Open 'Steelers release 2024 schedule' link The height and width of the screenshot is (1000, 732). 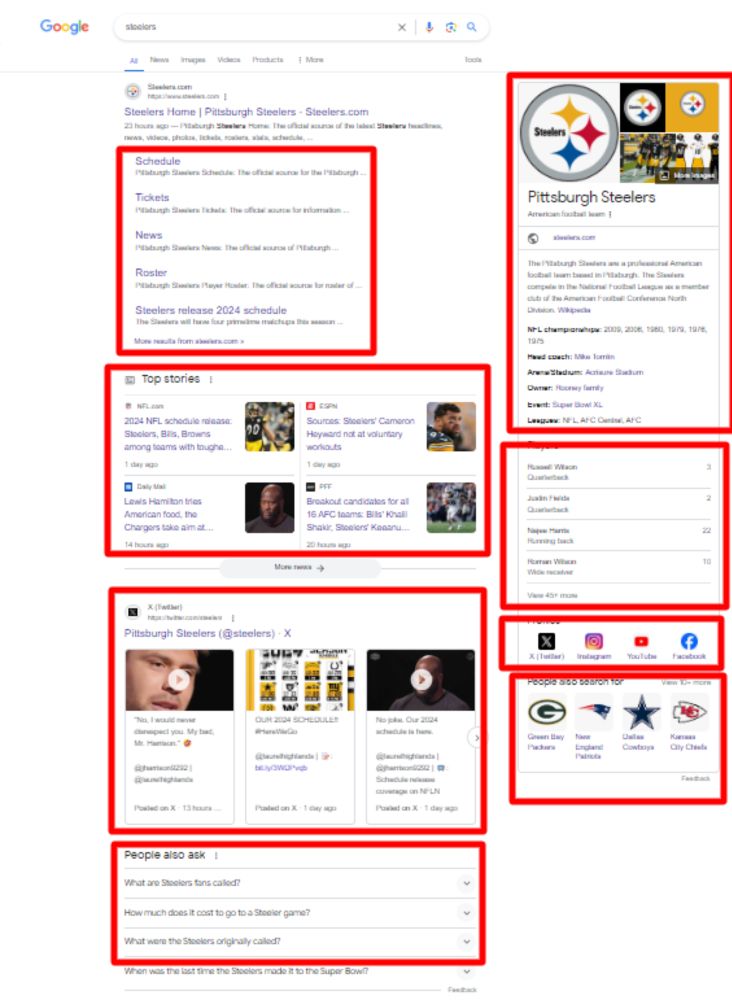tap(211, 310)
